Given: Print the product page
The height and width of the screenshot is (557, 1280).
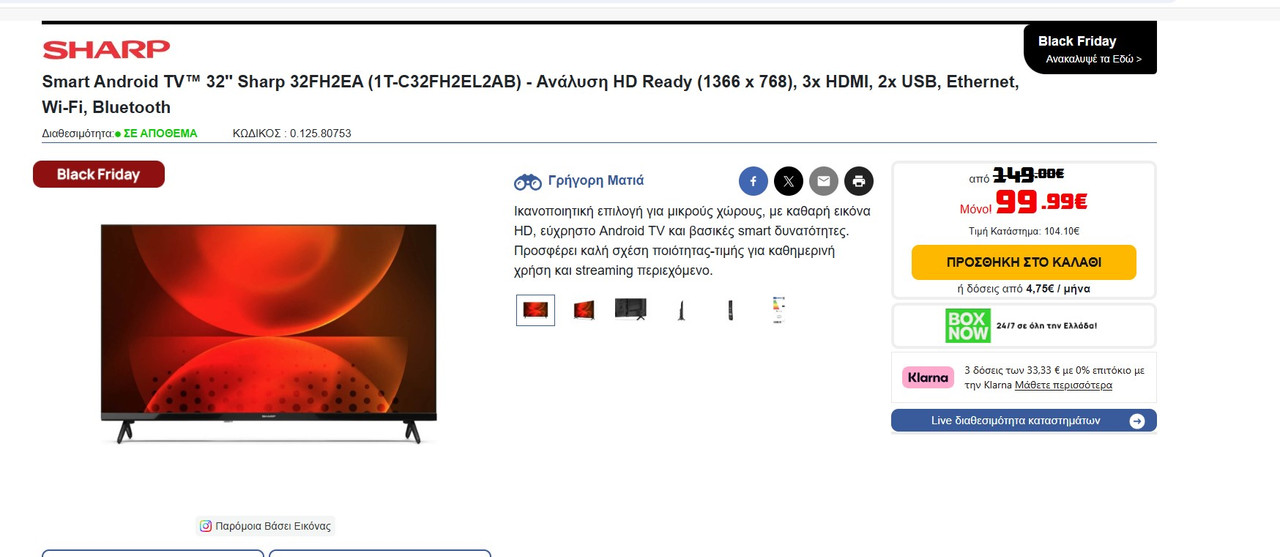Looking at the screenshot, I should tap(858, 181).
